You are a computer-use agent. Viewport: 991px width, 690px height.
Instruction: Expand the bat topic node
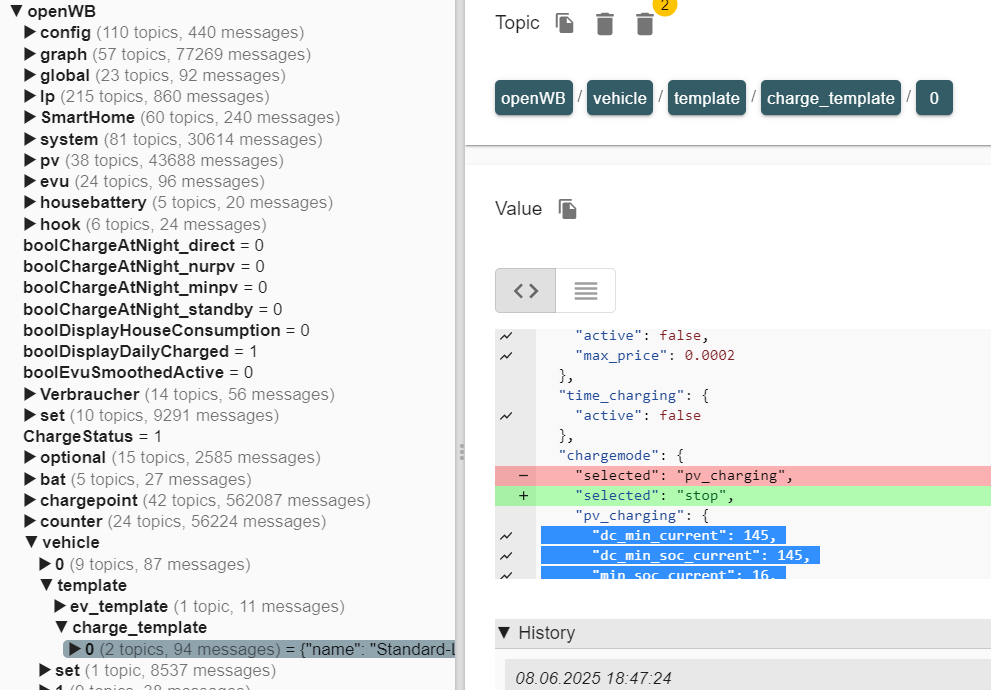[30, 479]
